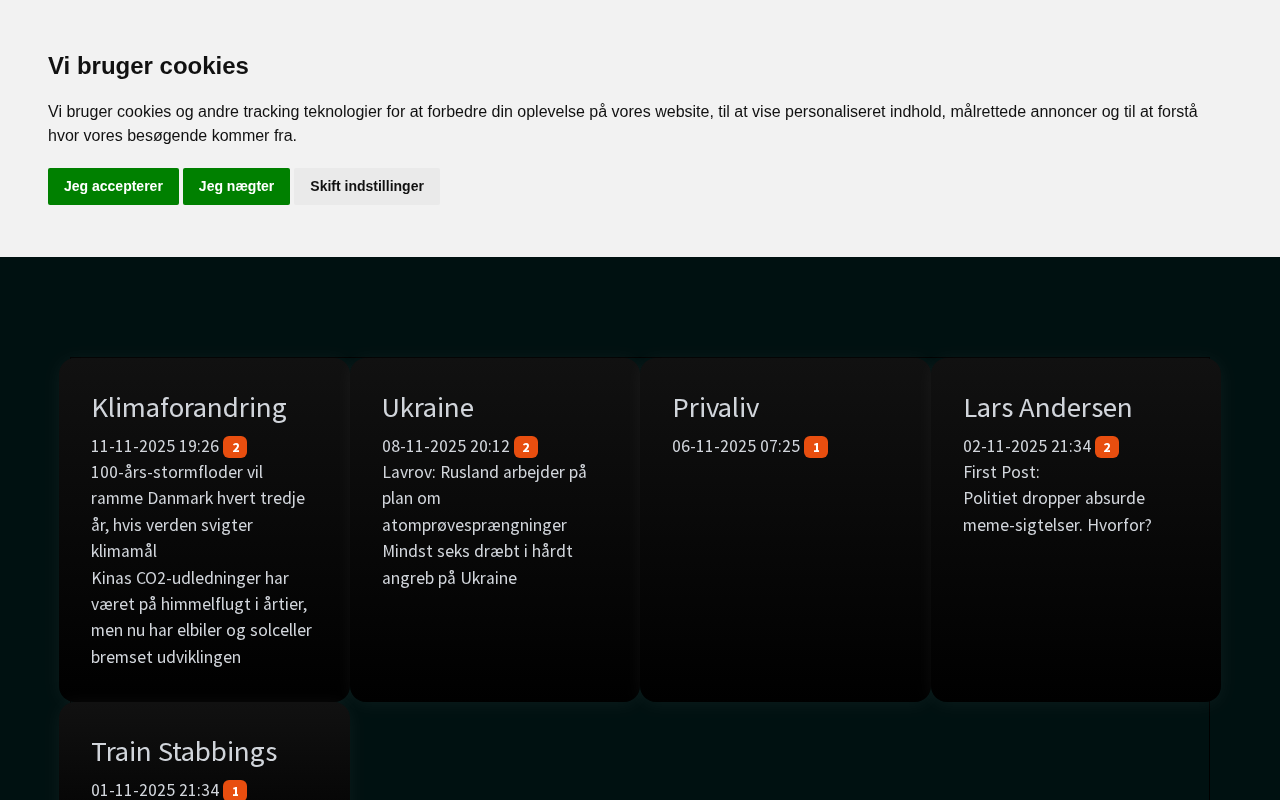Open the Mindst seks dræbt headline
Viewport: 1280px width, 800px height.
coord(478,564)
